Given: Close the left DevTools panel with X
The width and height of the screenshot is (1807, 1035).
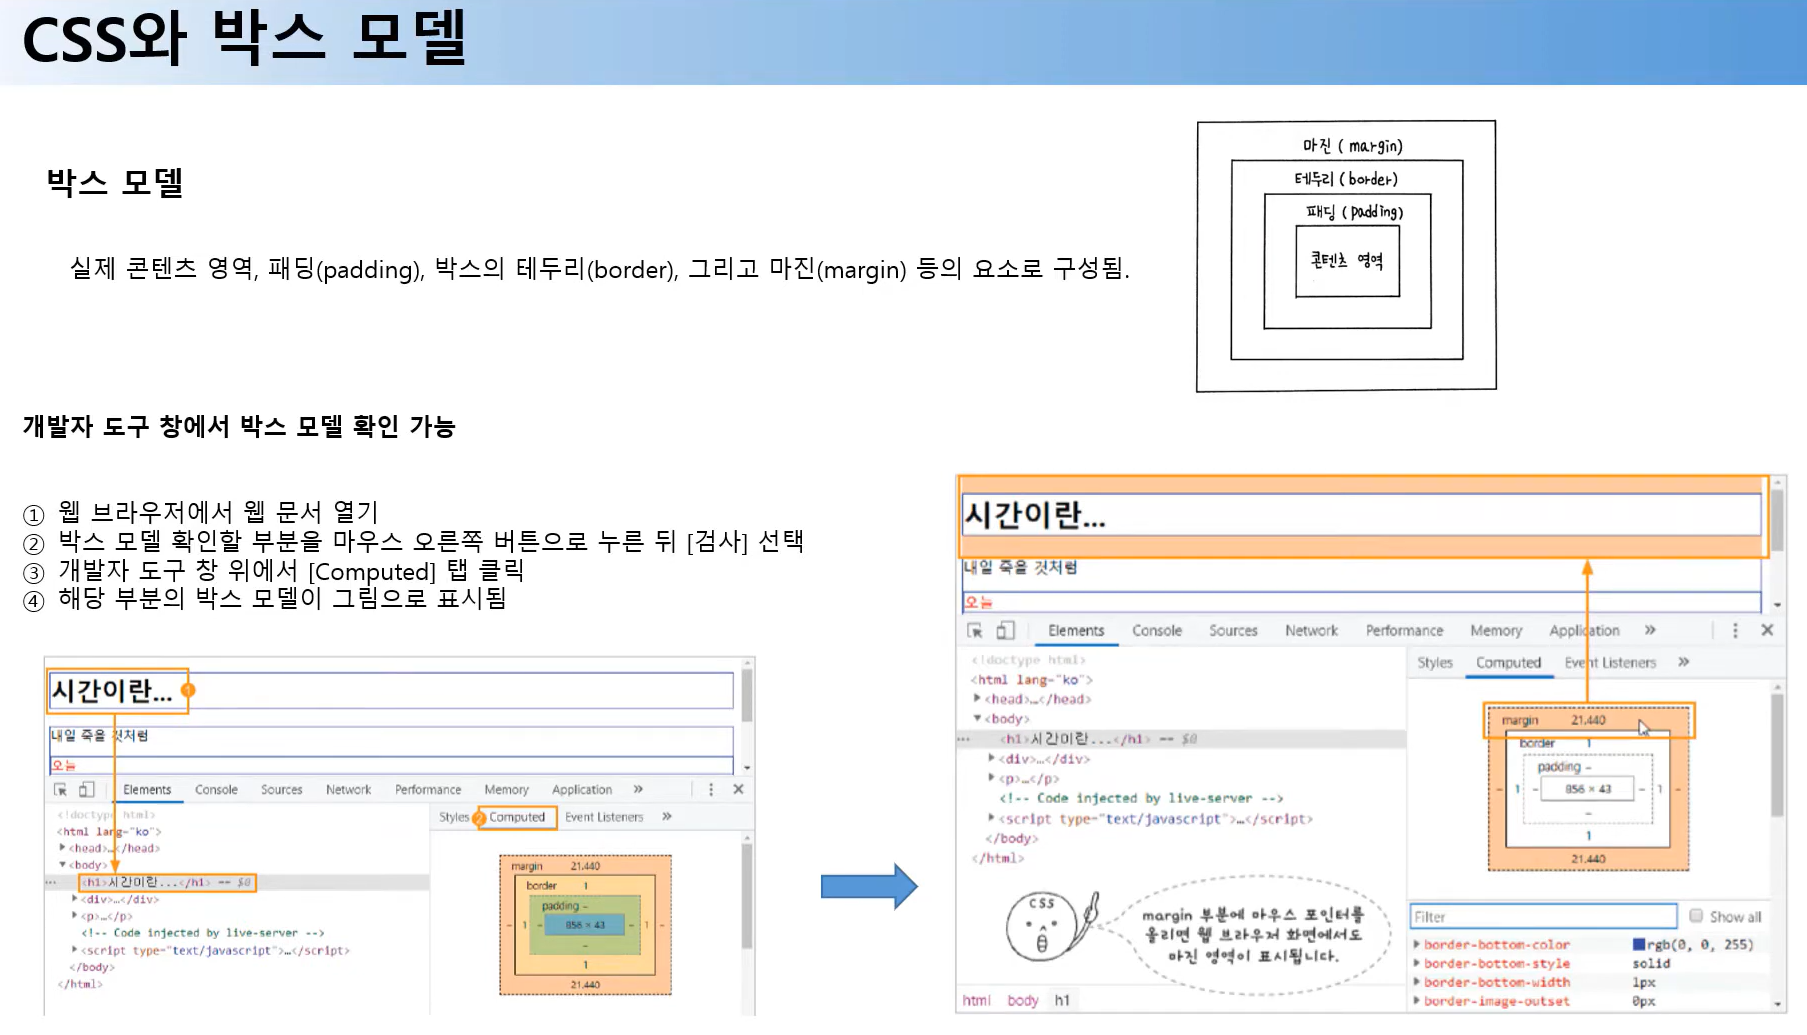Looking at the screenshot, I should click(x=738, y=789).
